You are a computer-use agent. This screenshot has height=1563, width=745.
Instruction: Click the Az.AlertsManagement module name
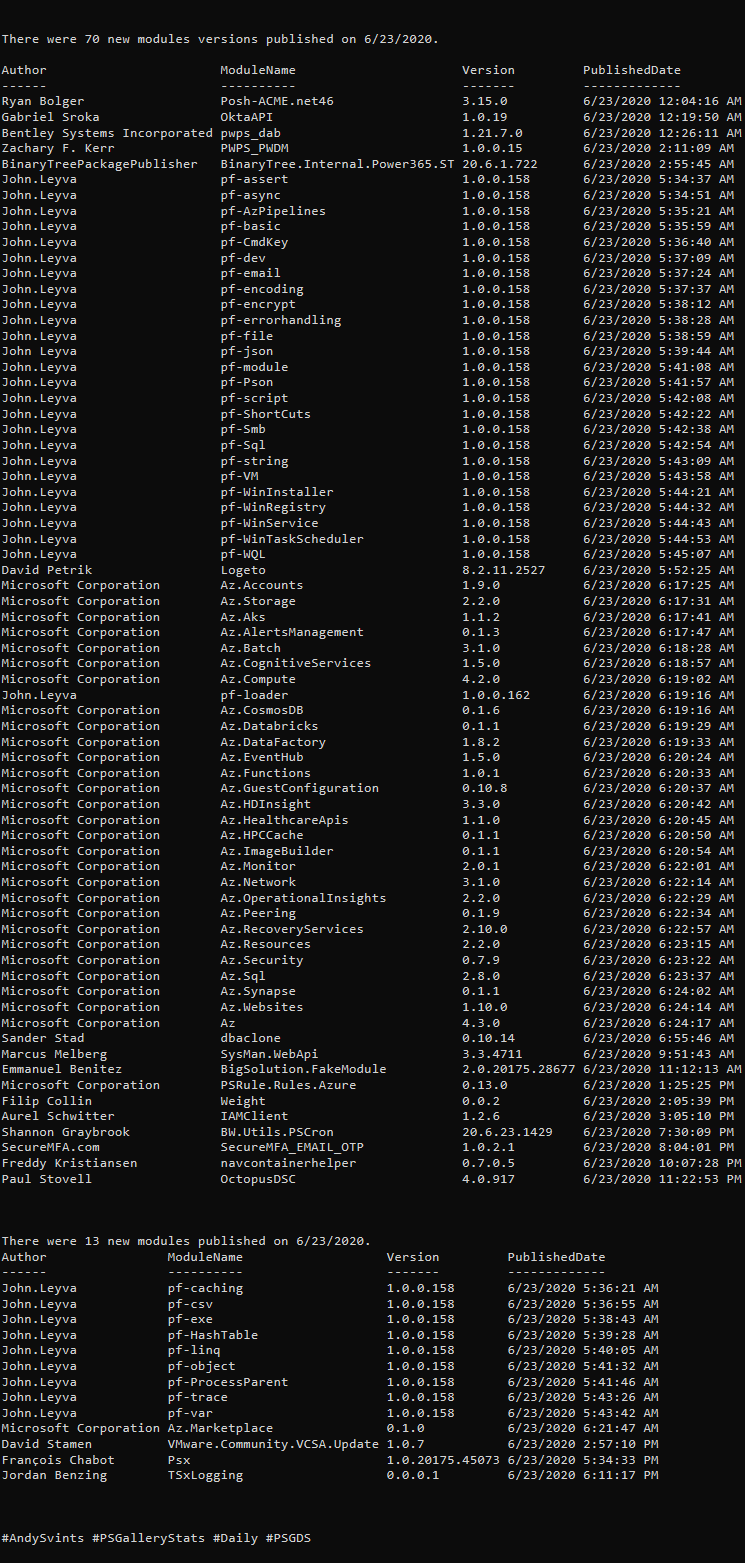292,632
